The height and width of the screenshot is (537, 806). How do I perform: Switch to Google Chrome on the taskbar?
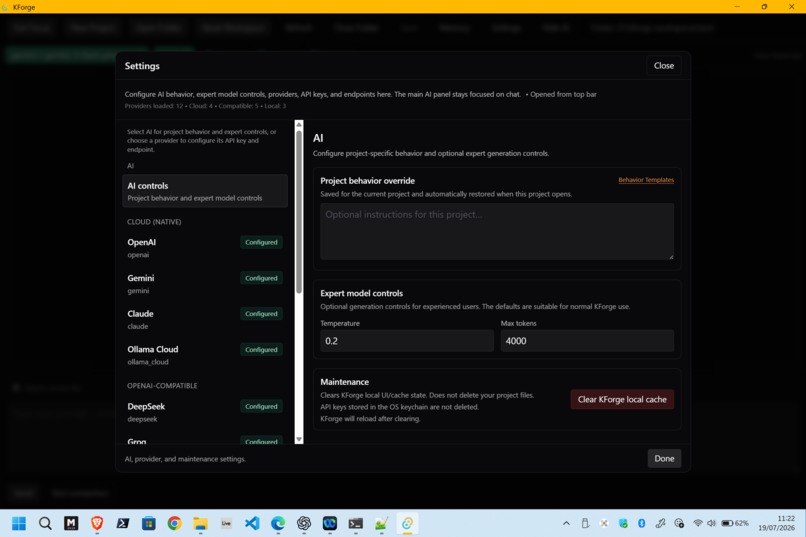click(x=174, y=523)
